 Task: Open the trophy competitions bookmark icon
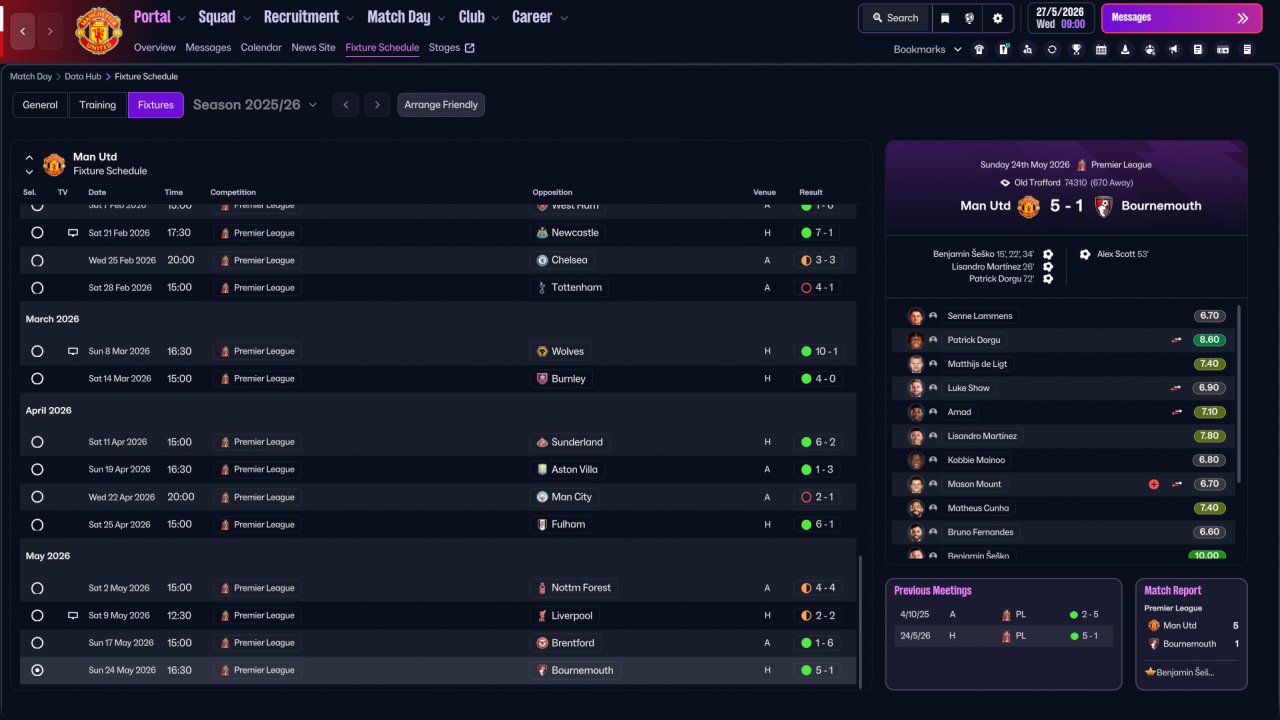tap(1076, 49)
